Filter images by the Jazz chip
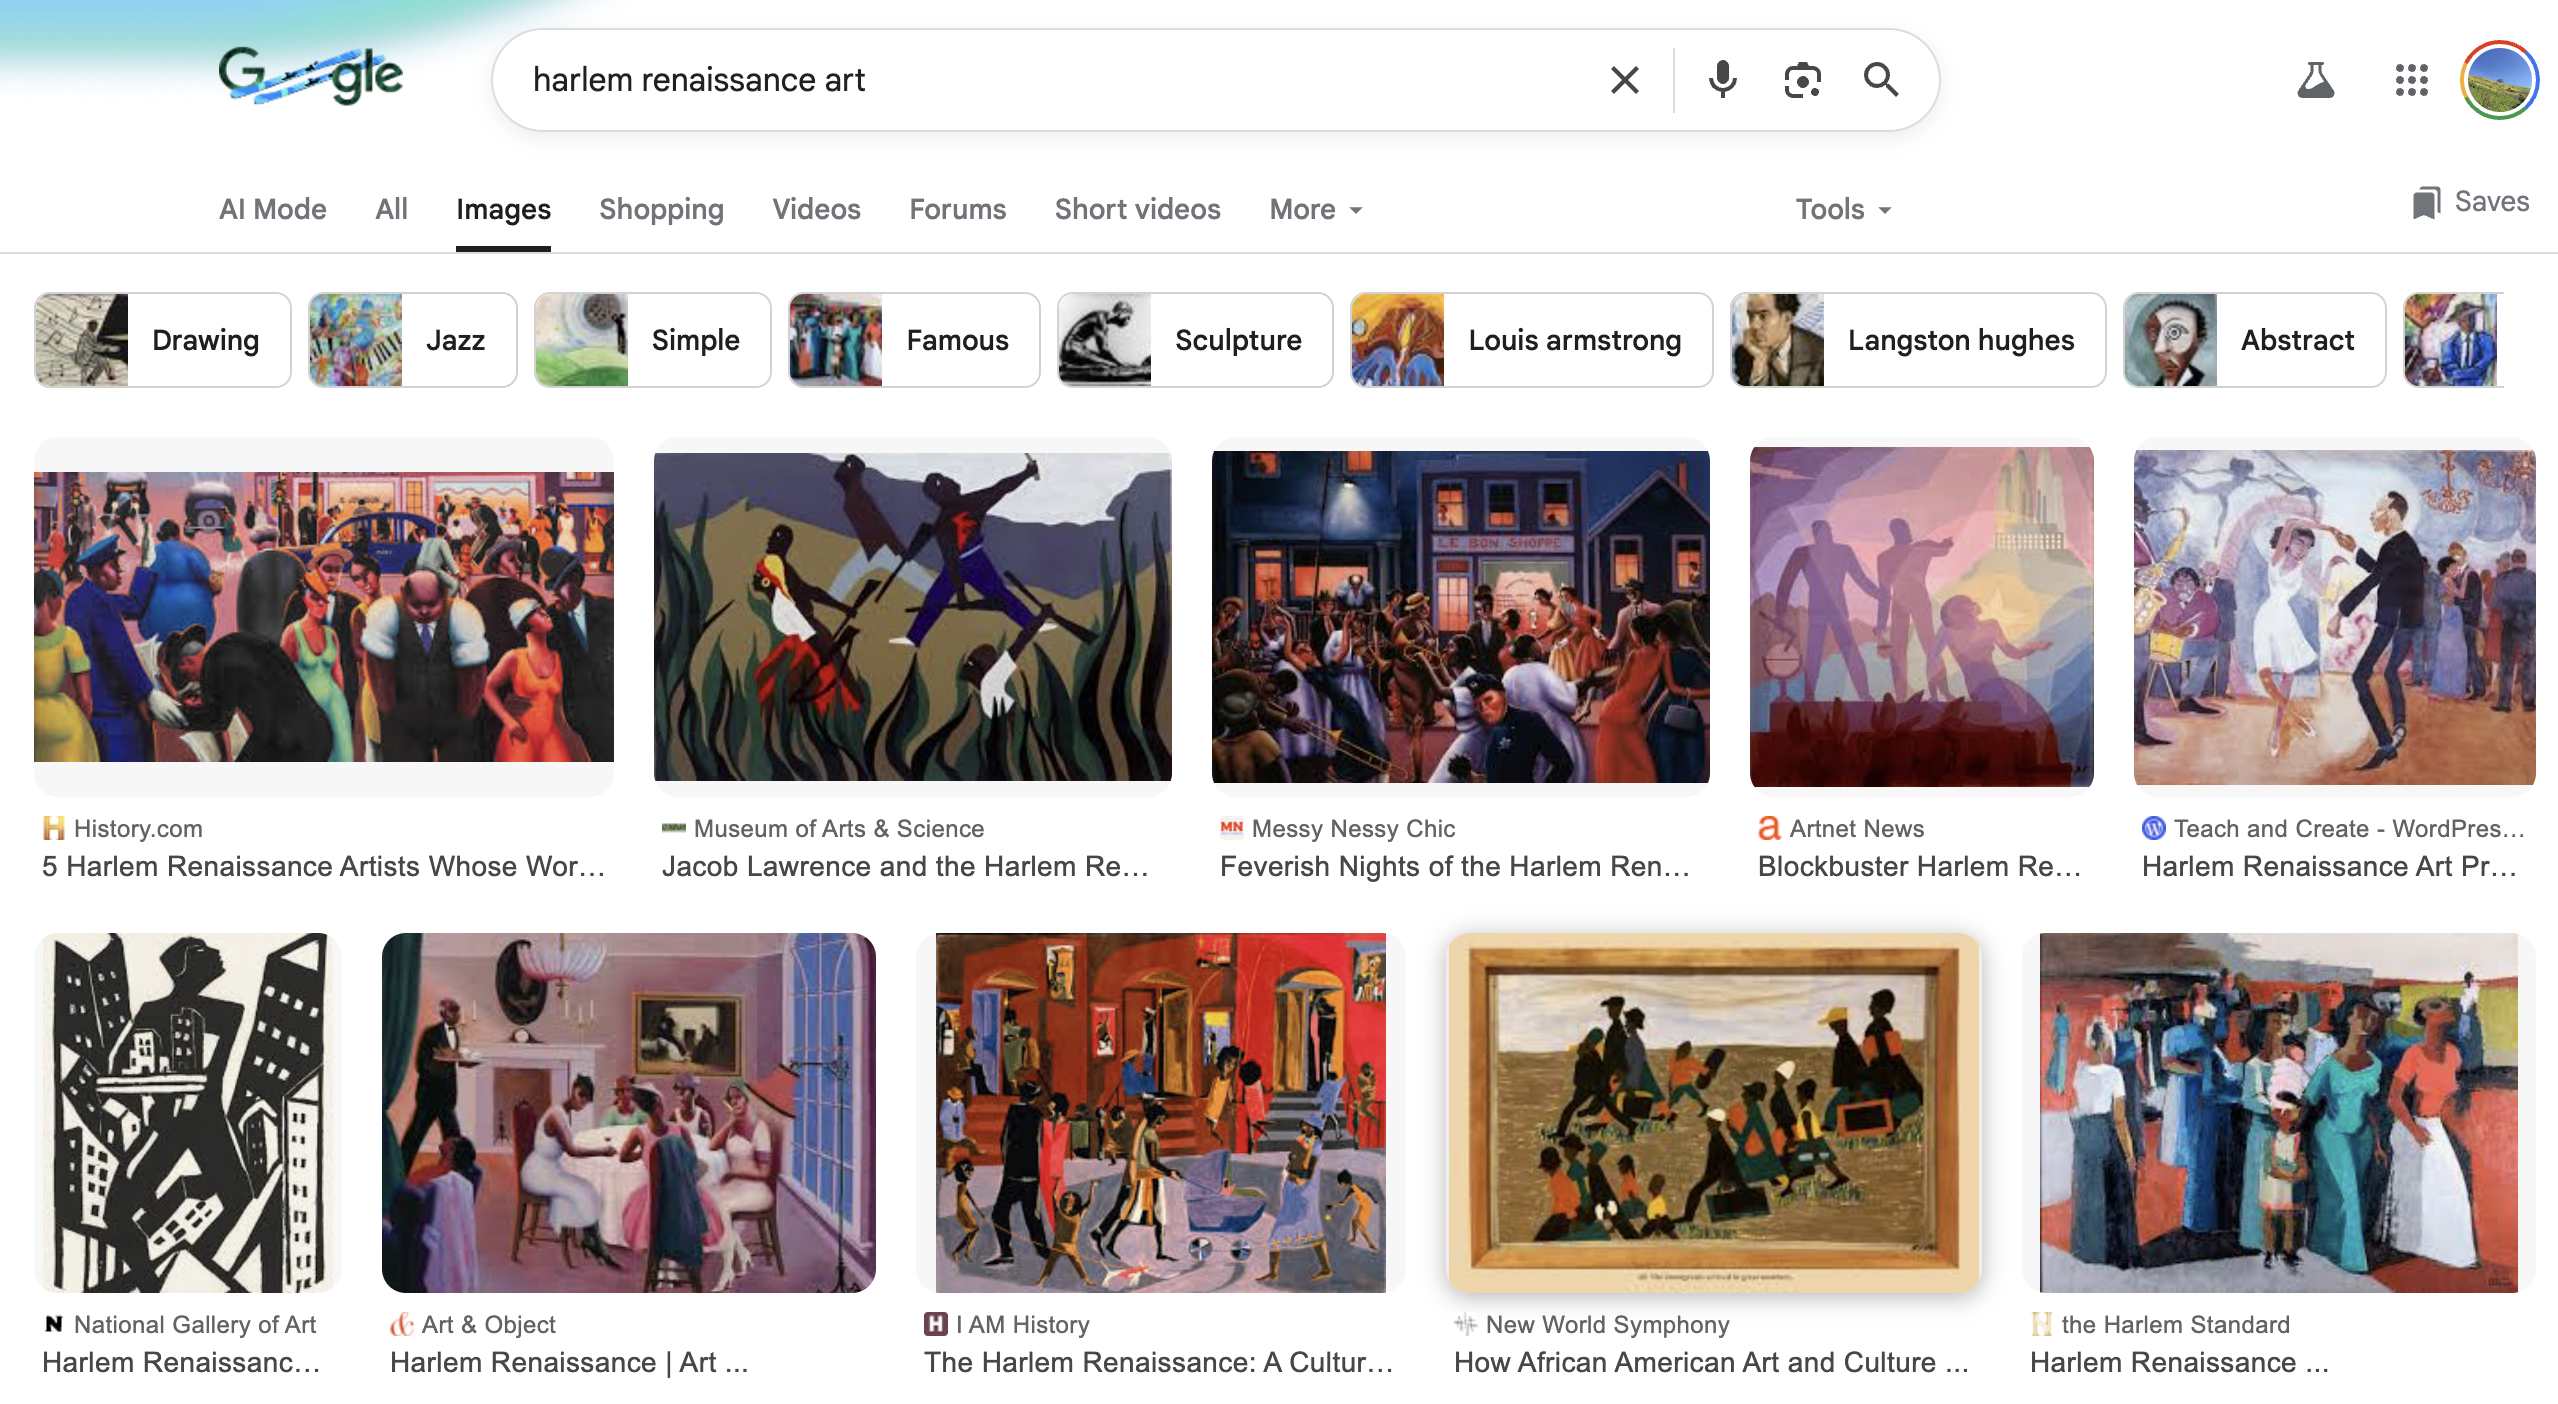Screen dimensions: 2558x1404 [x=412, y=340]
